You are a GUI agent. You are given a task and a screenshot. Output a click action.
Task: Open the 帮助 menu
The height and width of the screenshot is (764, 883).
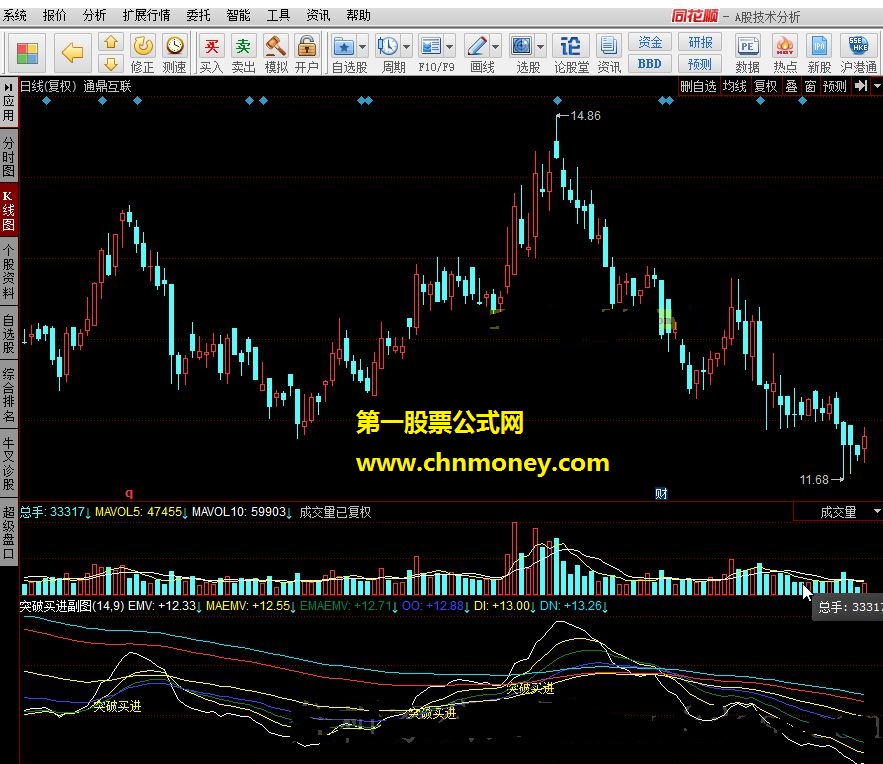pos(358,16)
